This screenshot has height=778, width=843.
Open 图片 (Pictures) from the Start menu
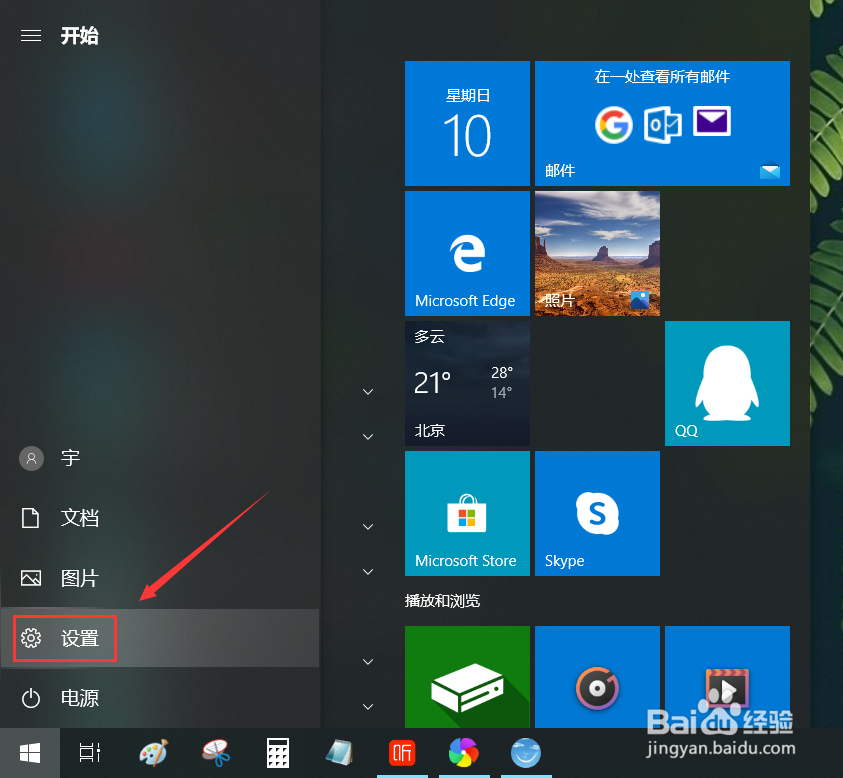point(160,579)
